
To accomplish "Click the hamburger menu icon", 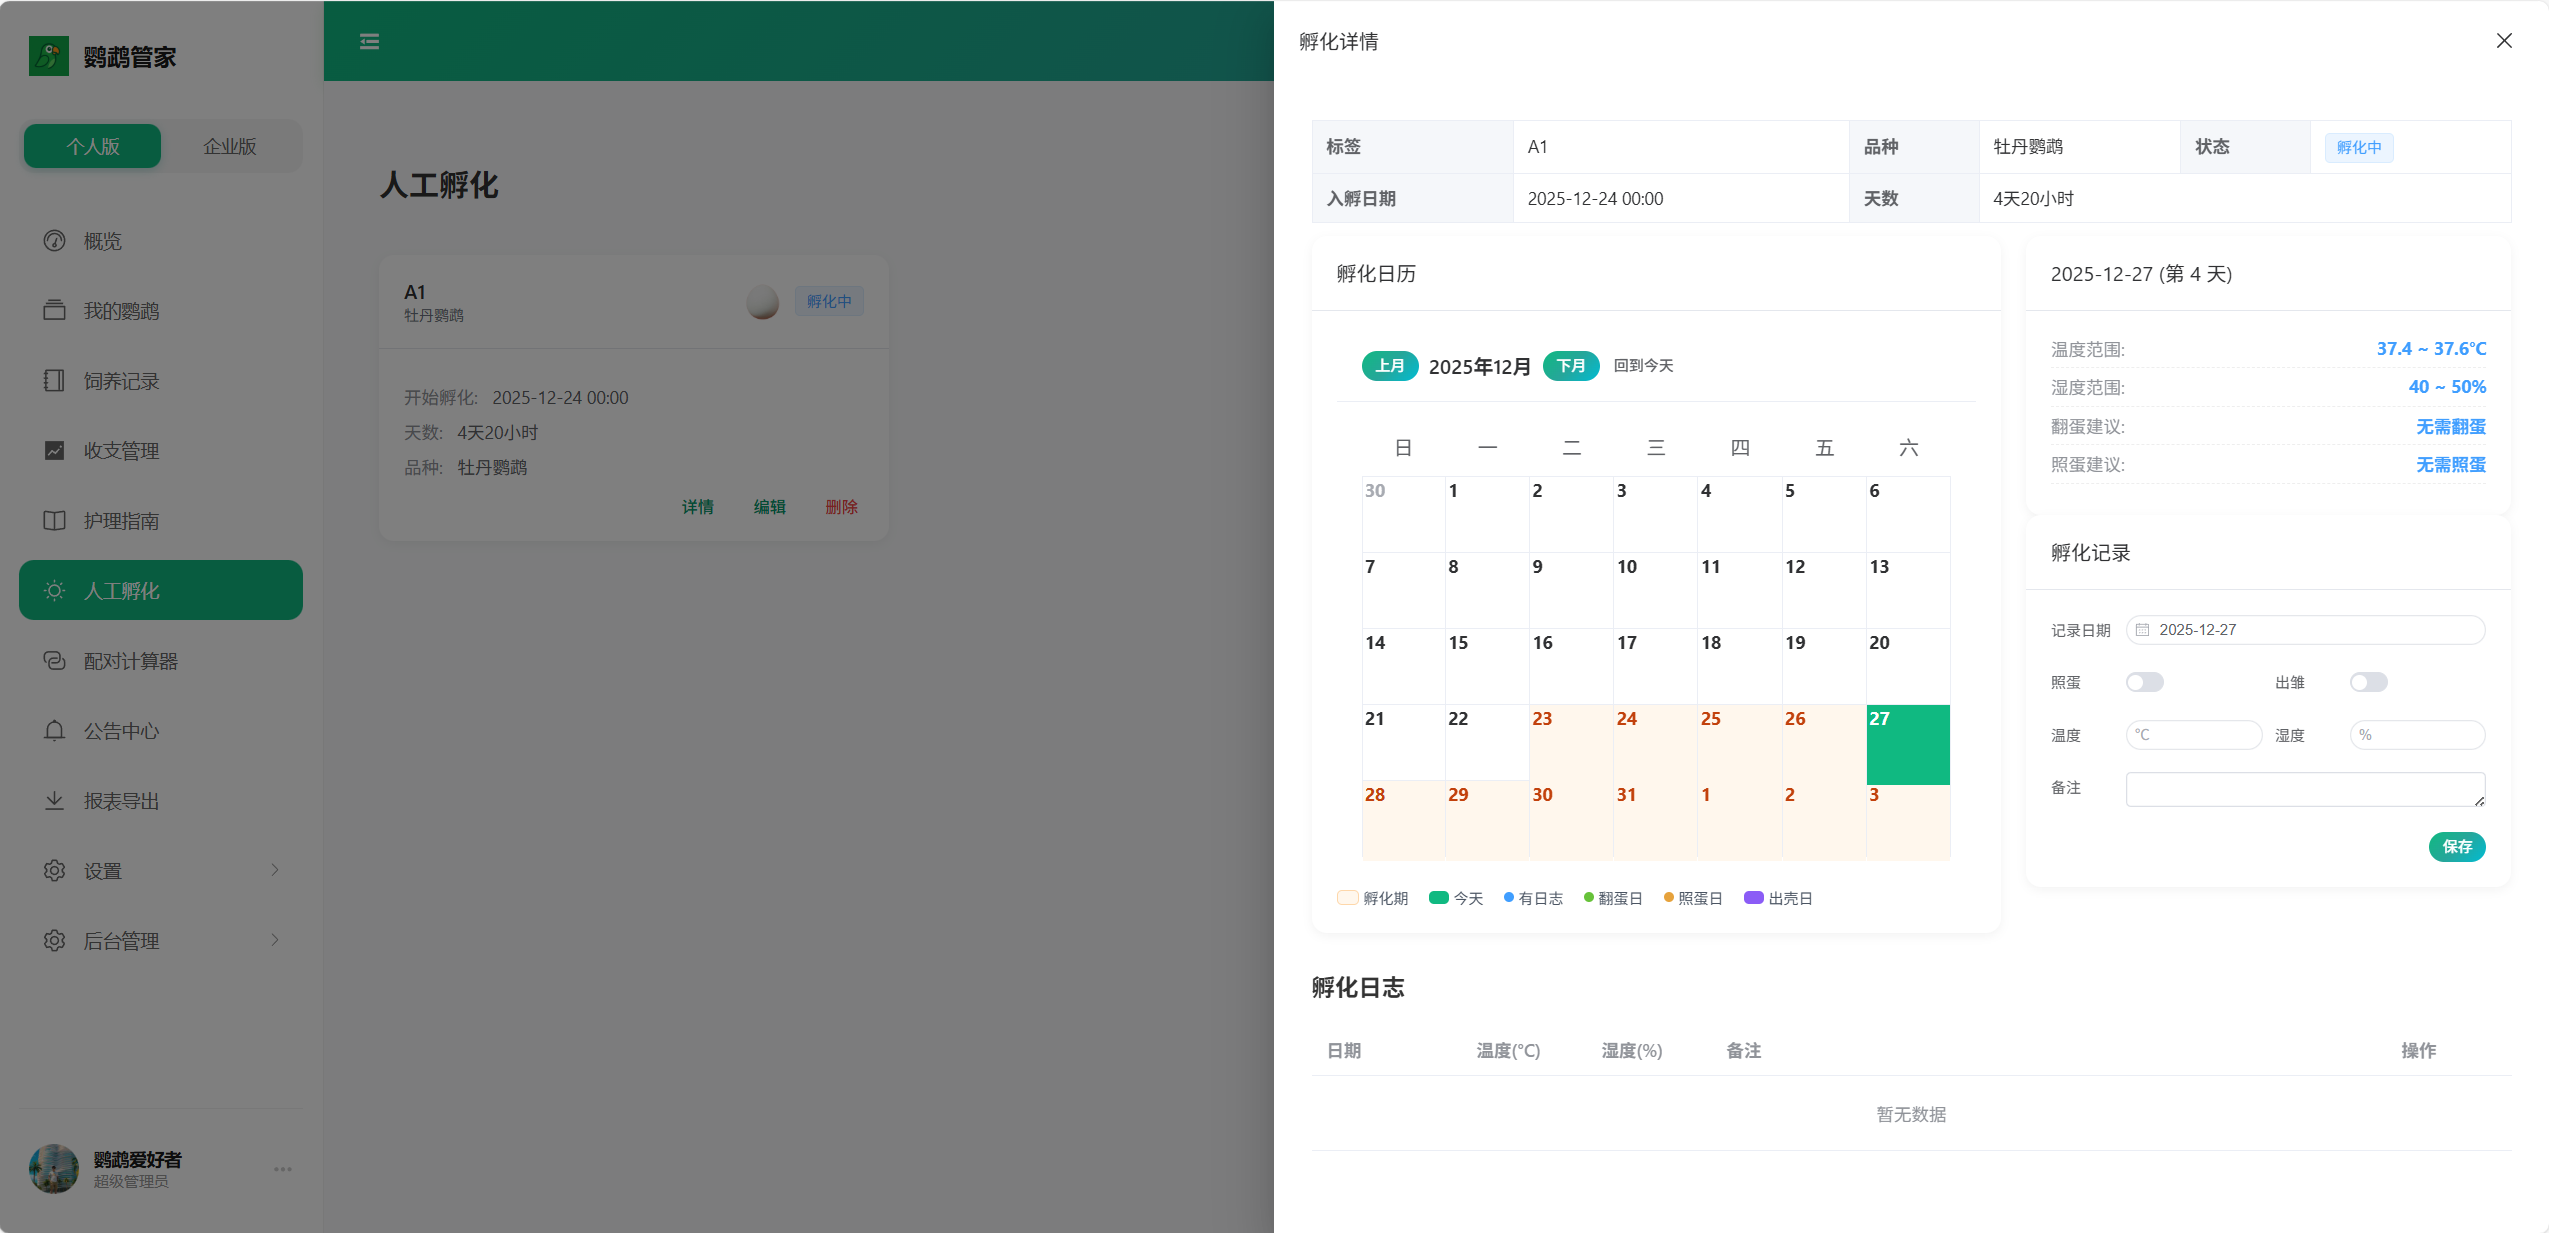I will click(x=368, y=41).
